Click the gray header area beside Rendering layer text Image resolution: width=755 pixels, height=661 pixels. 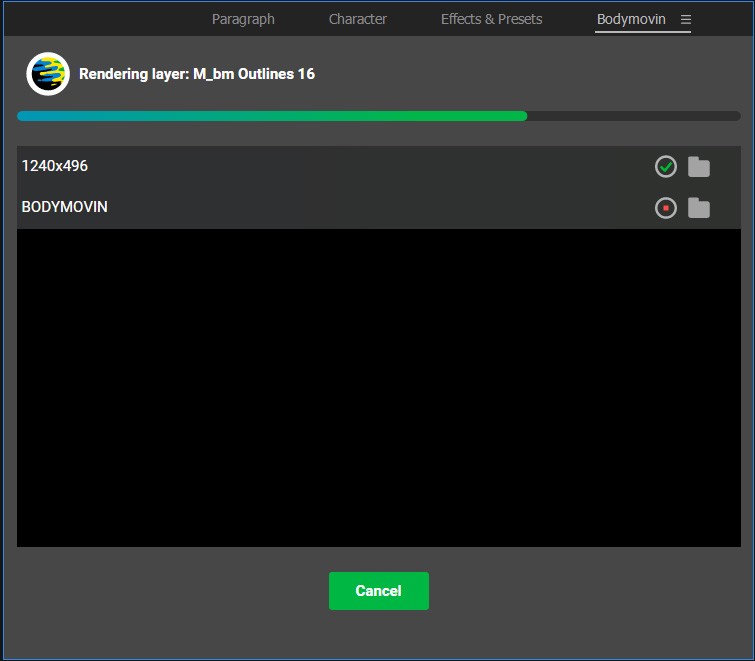(530, 74)
